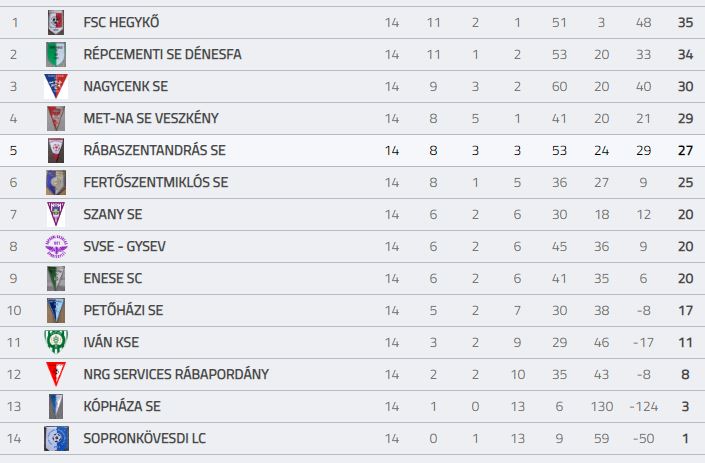
Task: Click the Enese SC green crest
Action: pyautogui.click(x=56, y=278)
